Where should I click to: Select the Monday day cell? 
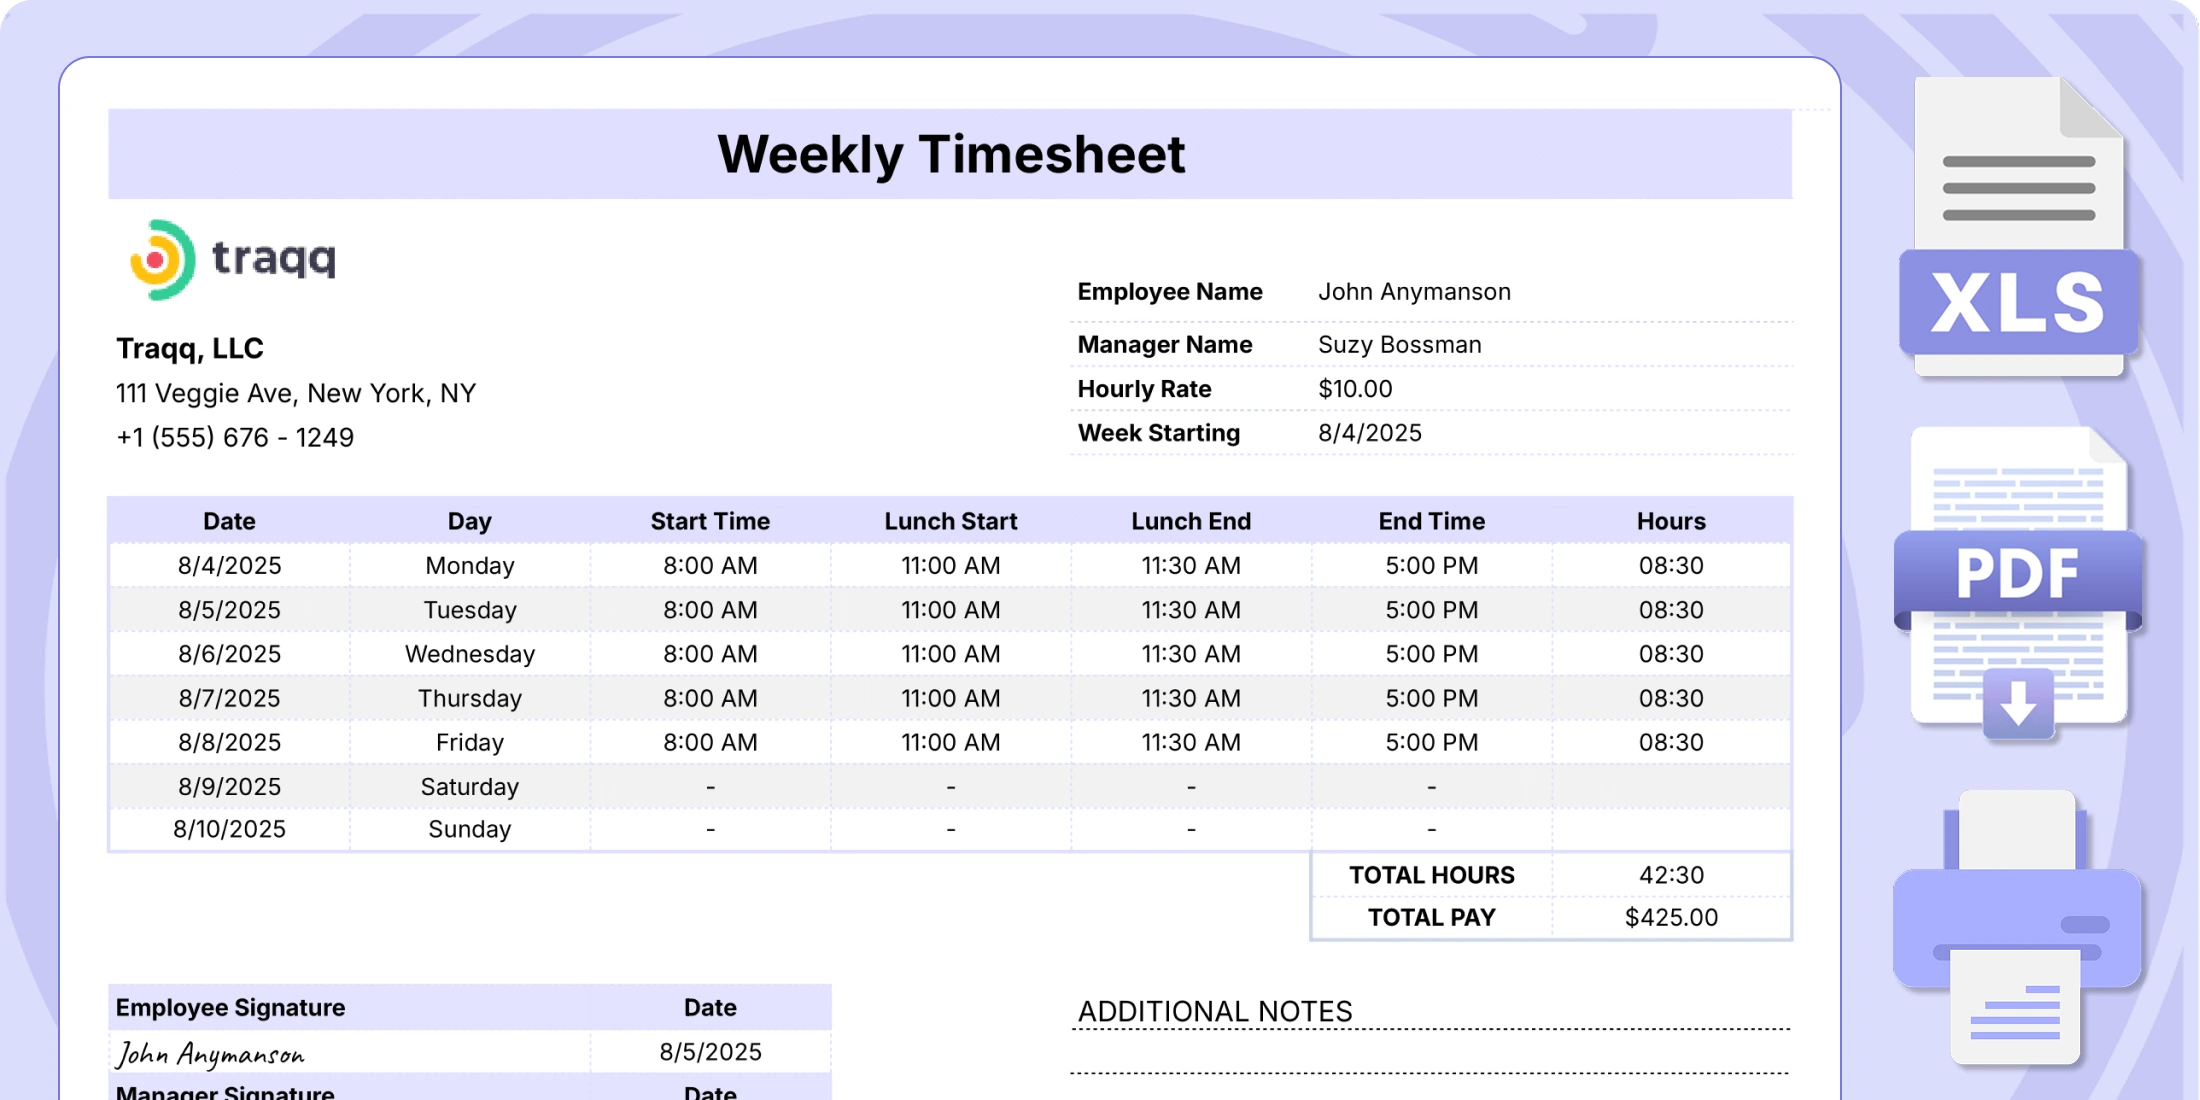pyautogui.click(x=470, y=566)
